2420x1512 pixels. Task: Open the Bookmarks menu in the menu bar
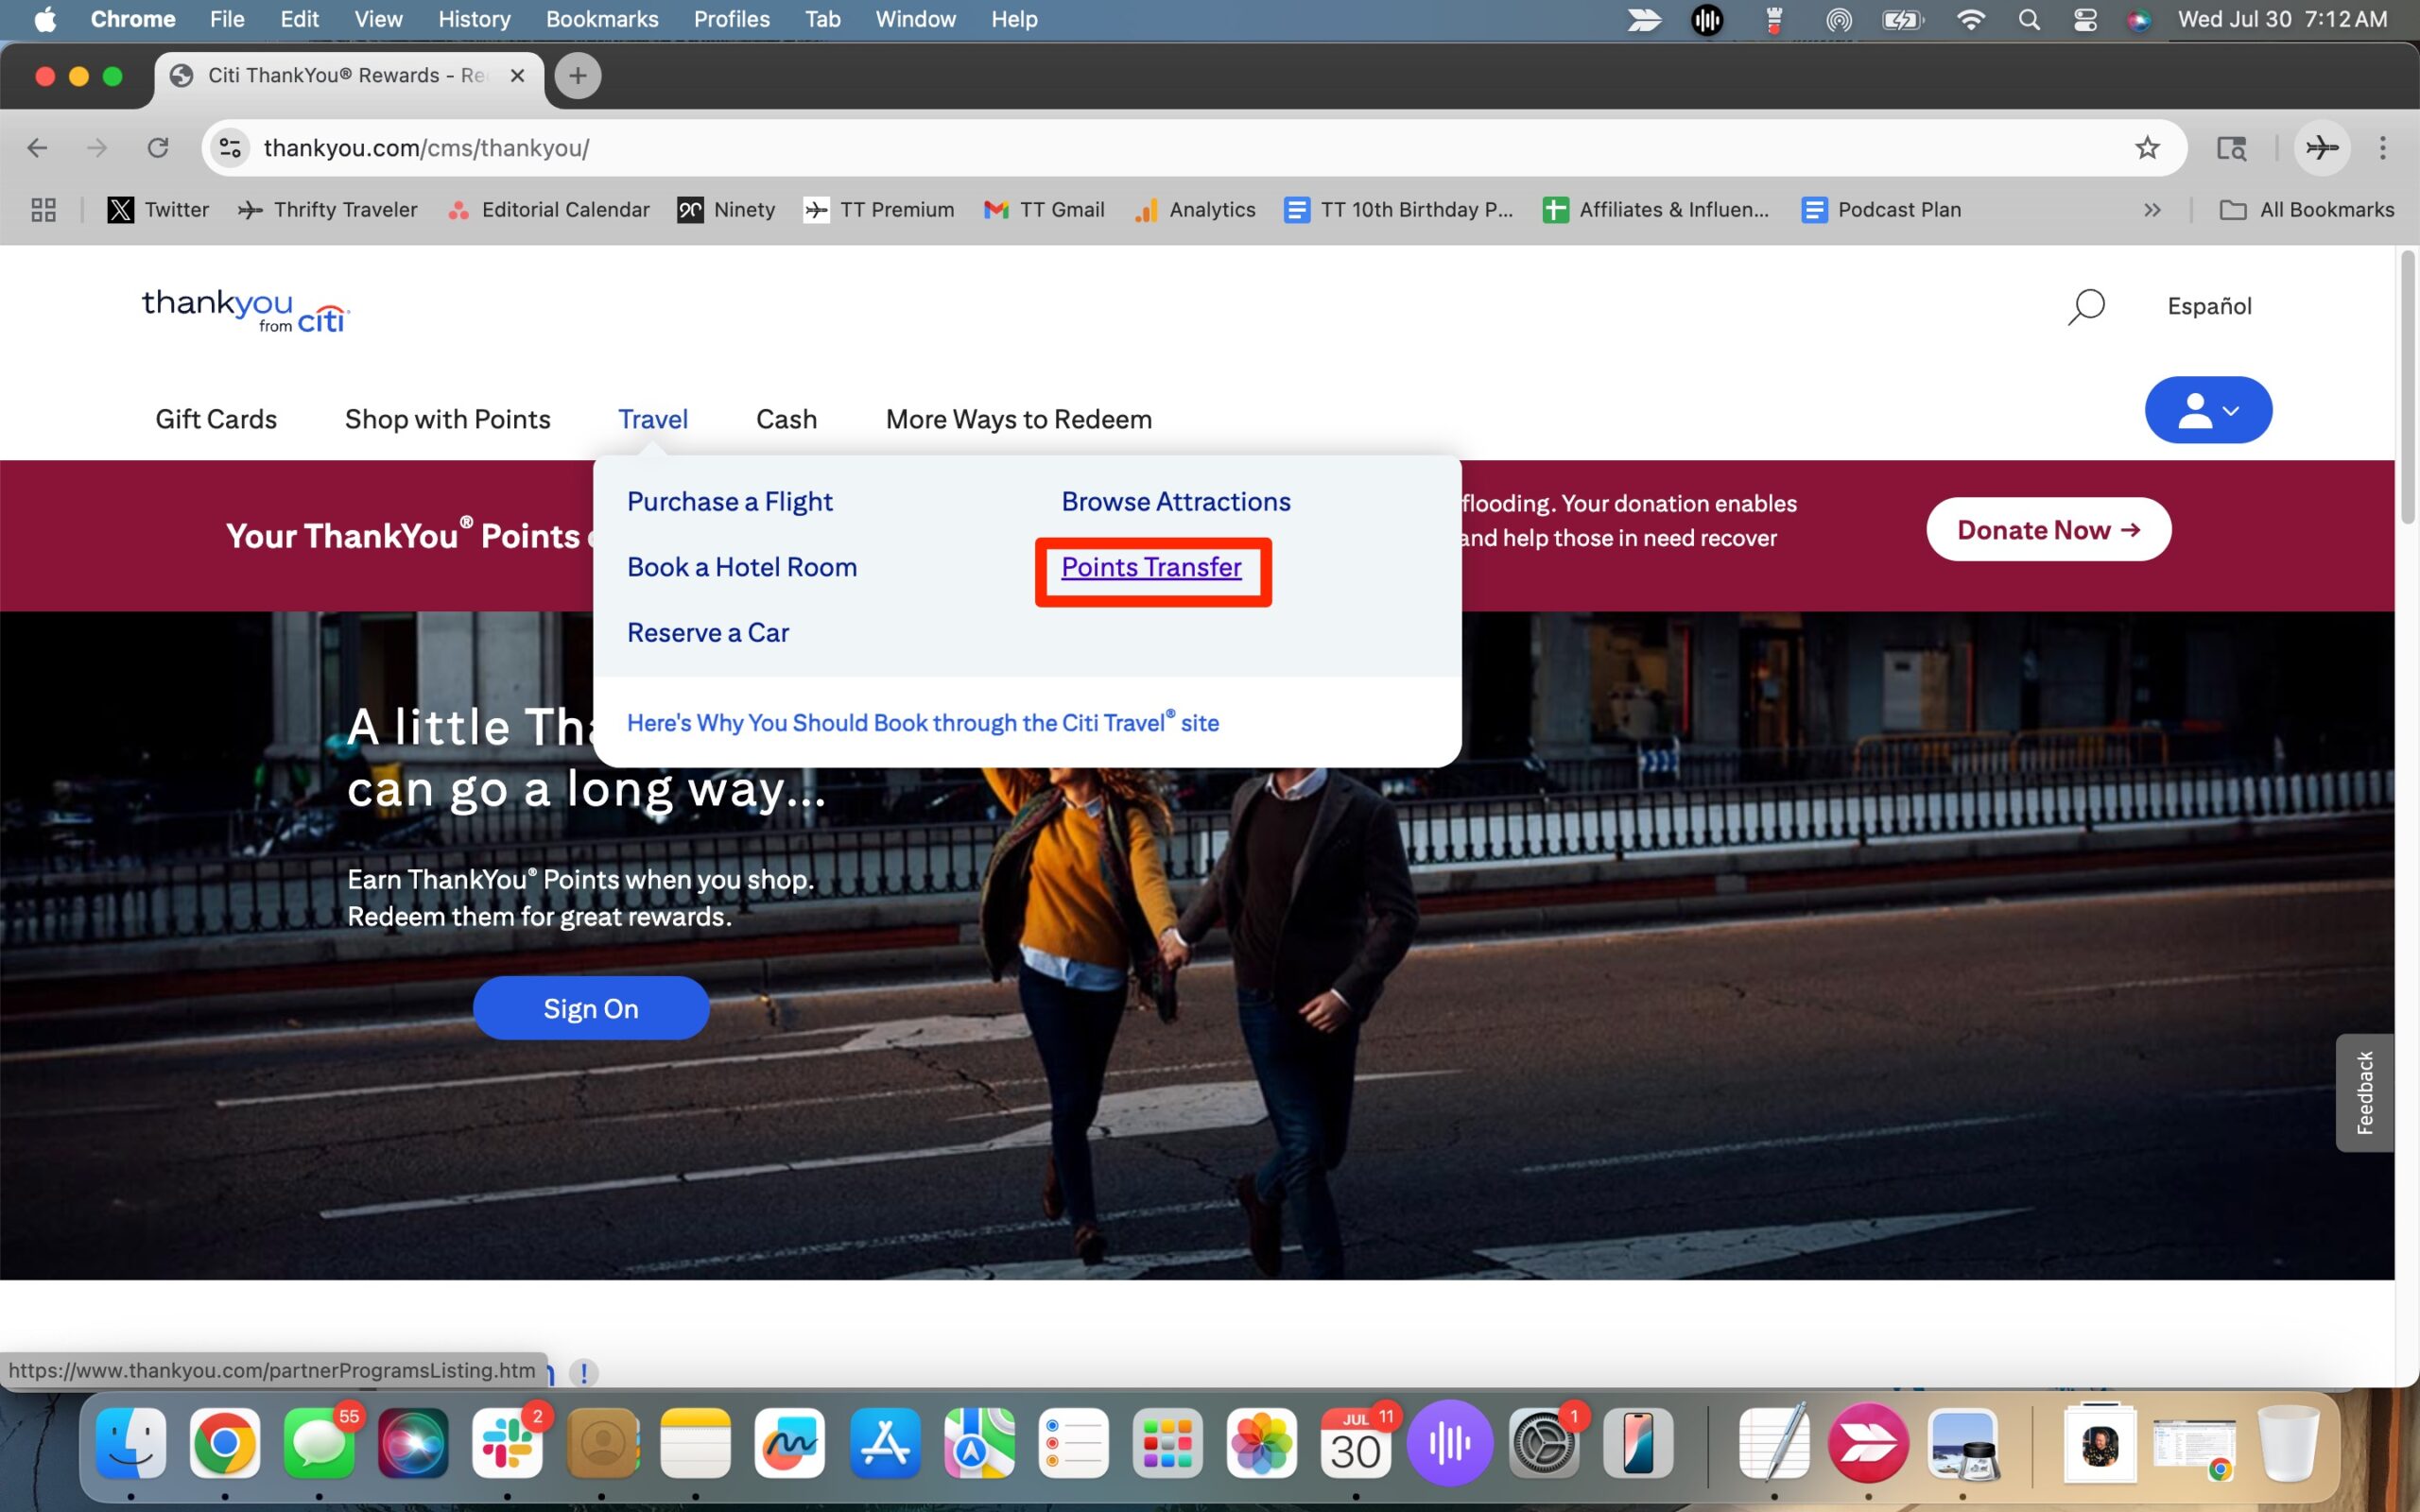(602, 19)
